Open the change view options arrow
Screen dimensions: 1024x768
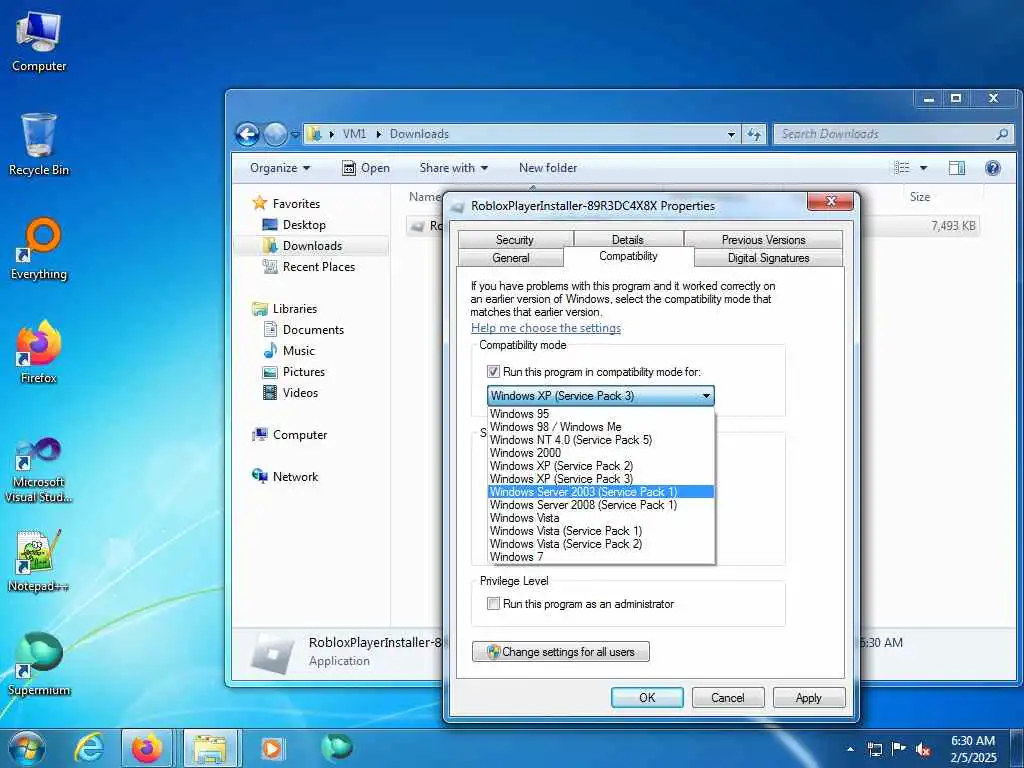923,168
